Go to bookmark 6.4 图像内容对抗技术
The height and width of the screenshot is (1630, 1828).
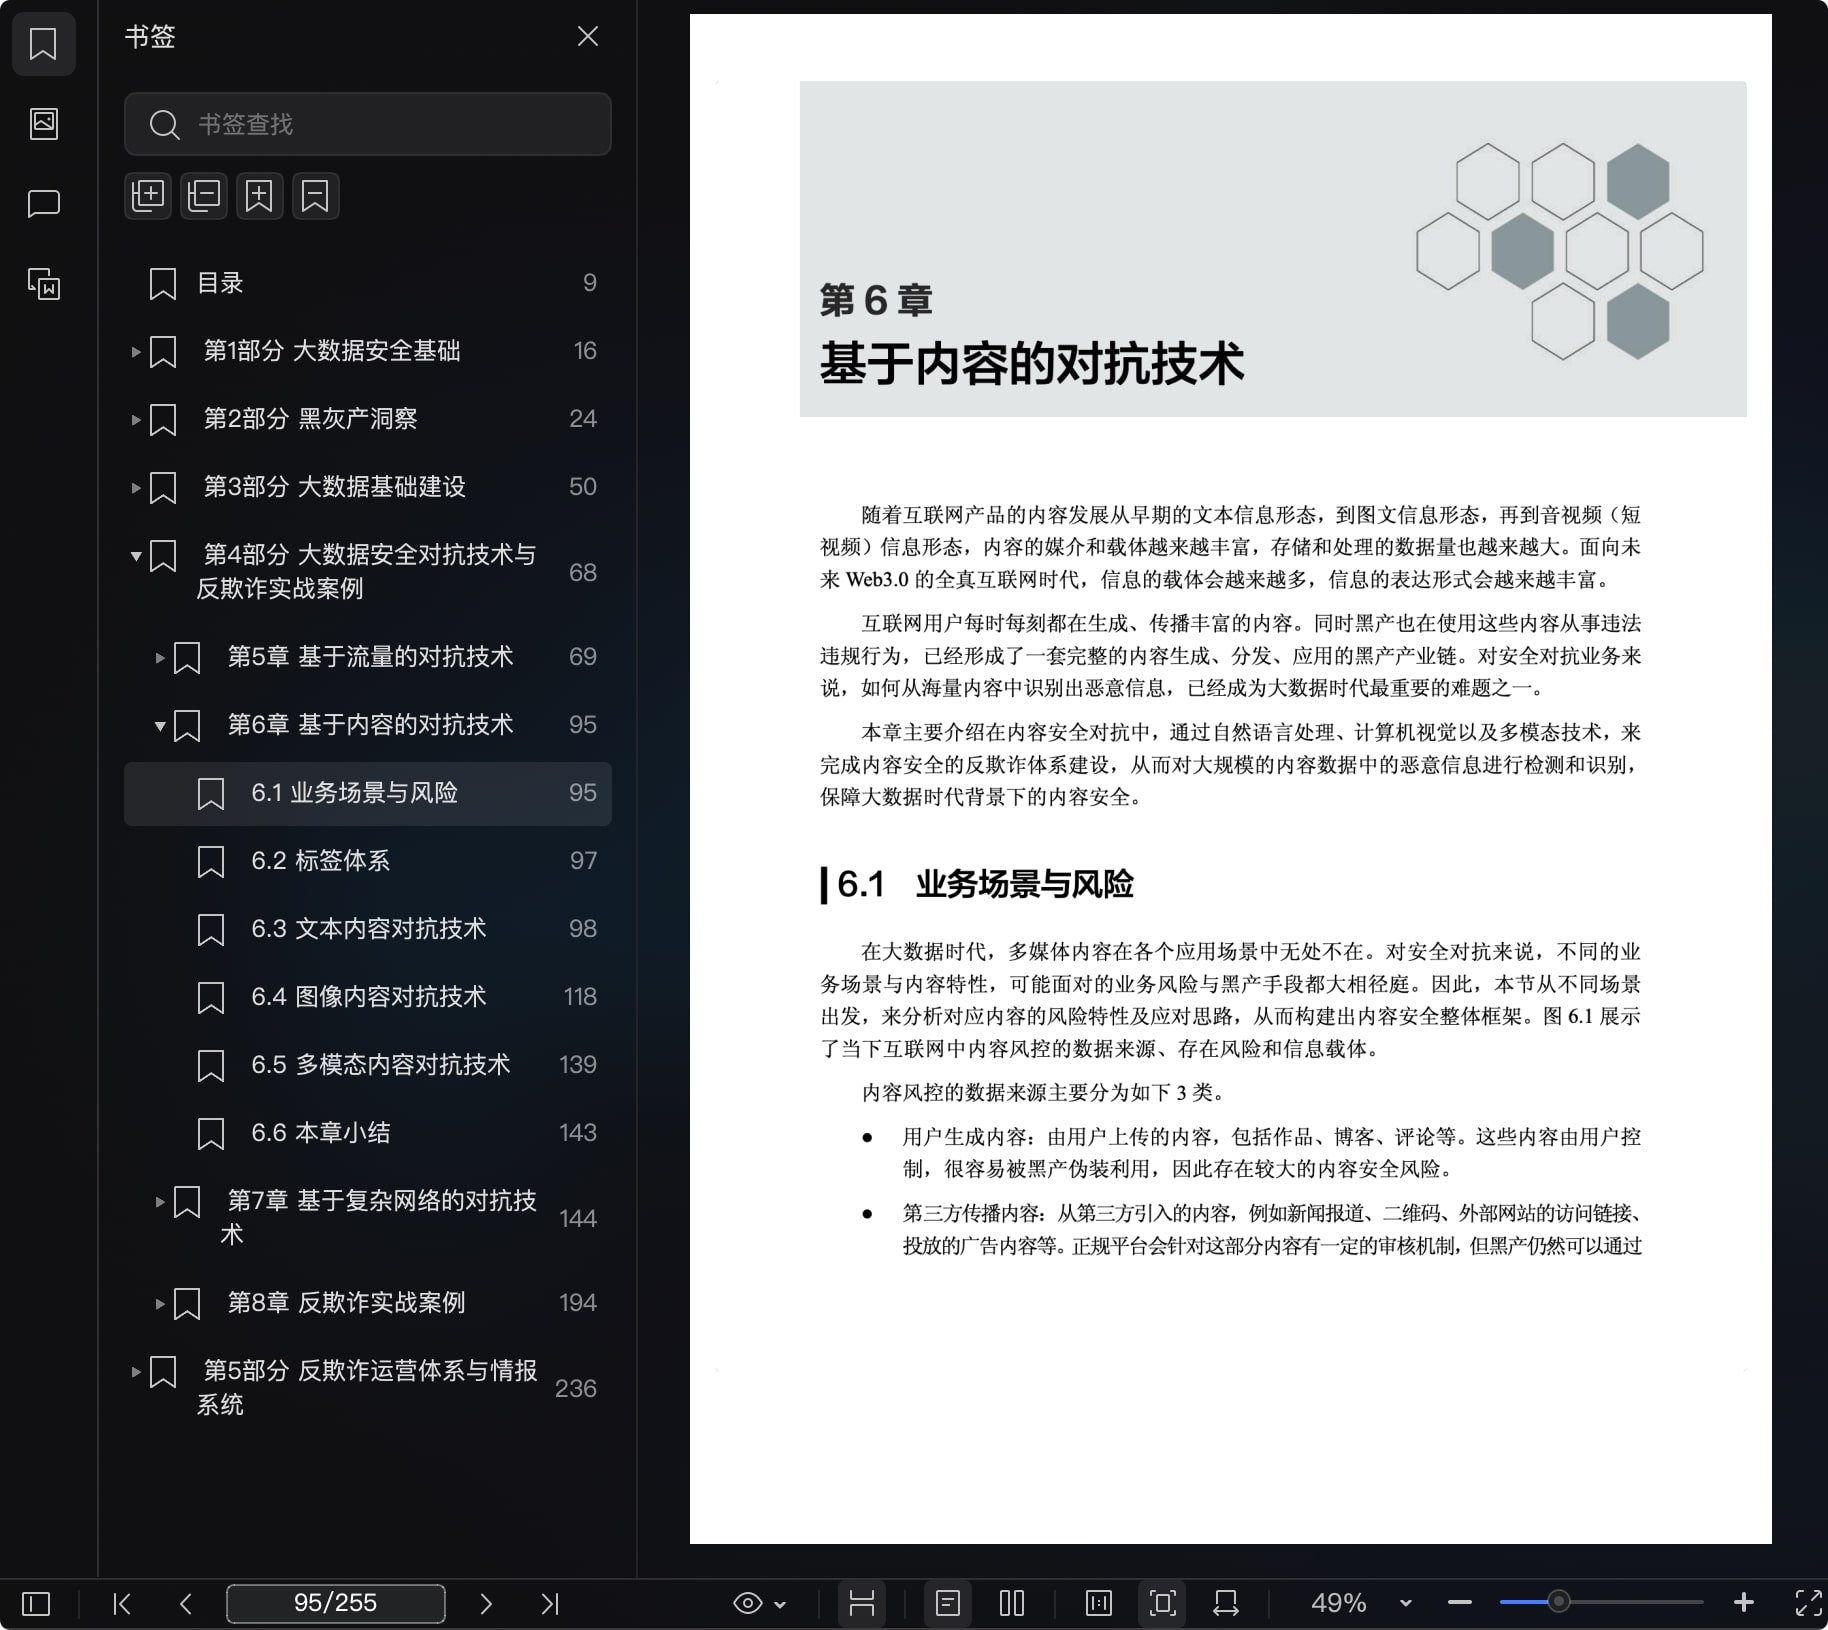368,997
